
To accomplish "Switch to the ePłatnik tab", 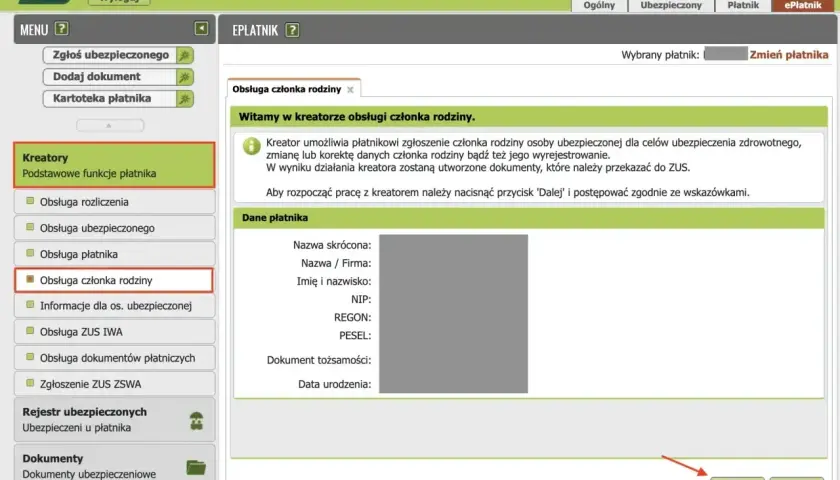I will 802,5.
